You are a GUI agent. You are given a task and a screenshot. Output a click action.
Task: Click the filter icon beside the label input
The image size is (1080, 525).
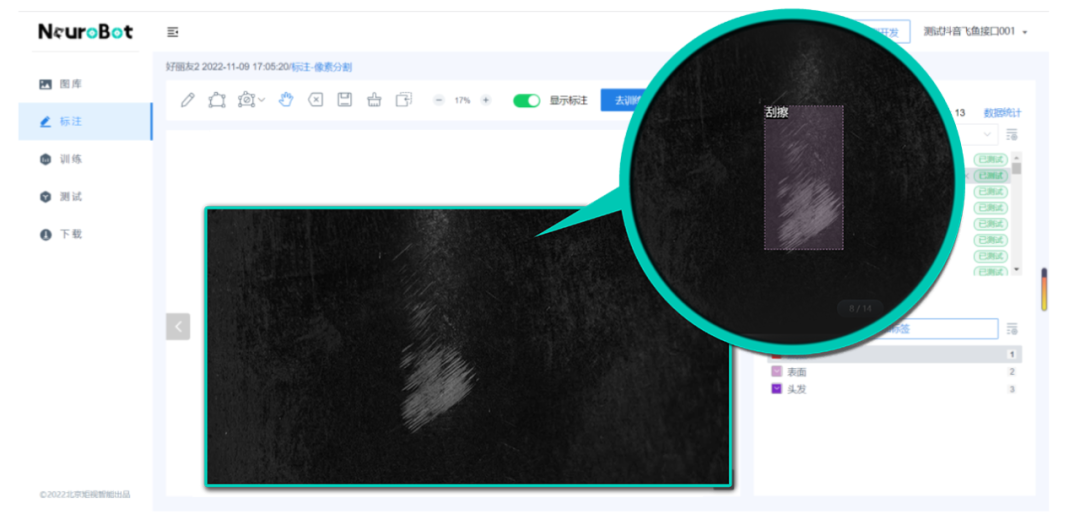pos(1011,329)
